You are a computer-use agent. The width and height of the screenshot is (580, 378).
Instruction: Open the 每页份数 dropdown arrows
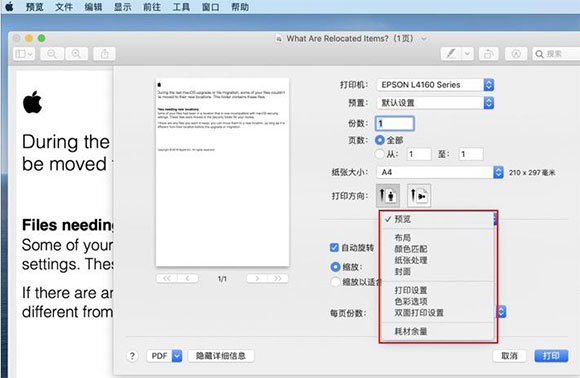point(501,312)
